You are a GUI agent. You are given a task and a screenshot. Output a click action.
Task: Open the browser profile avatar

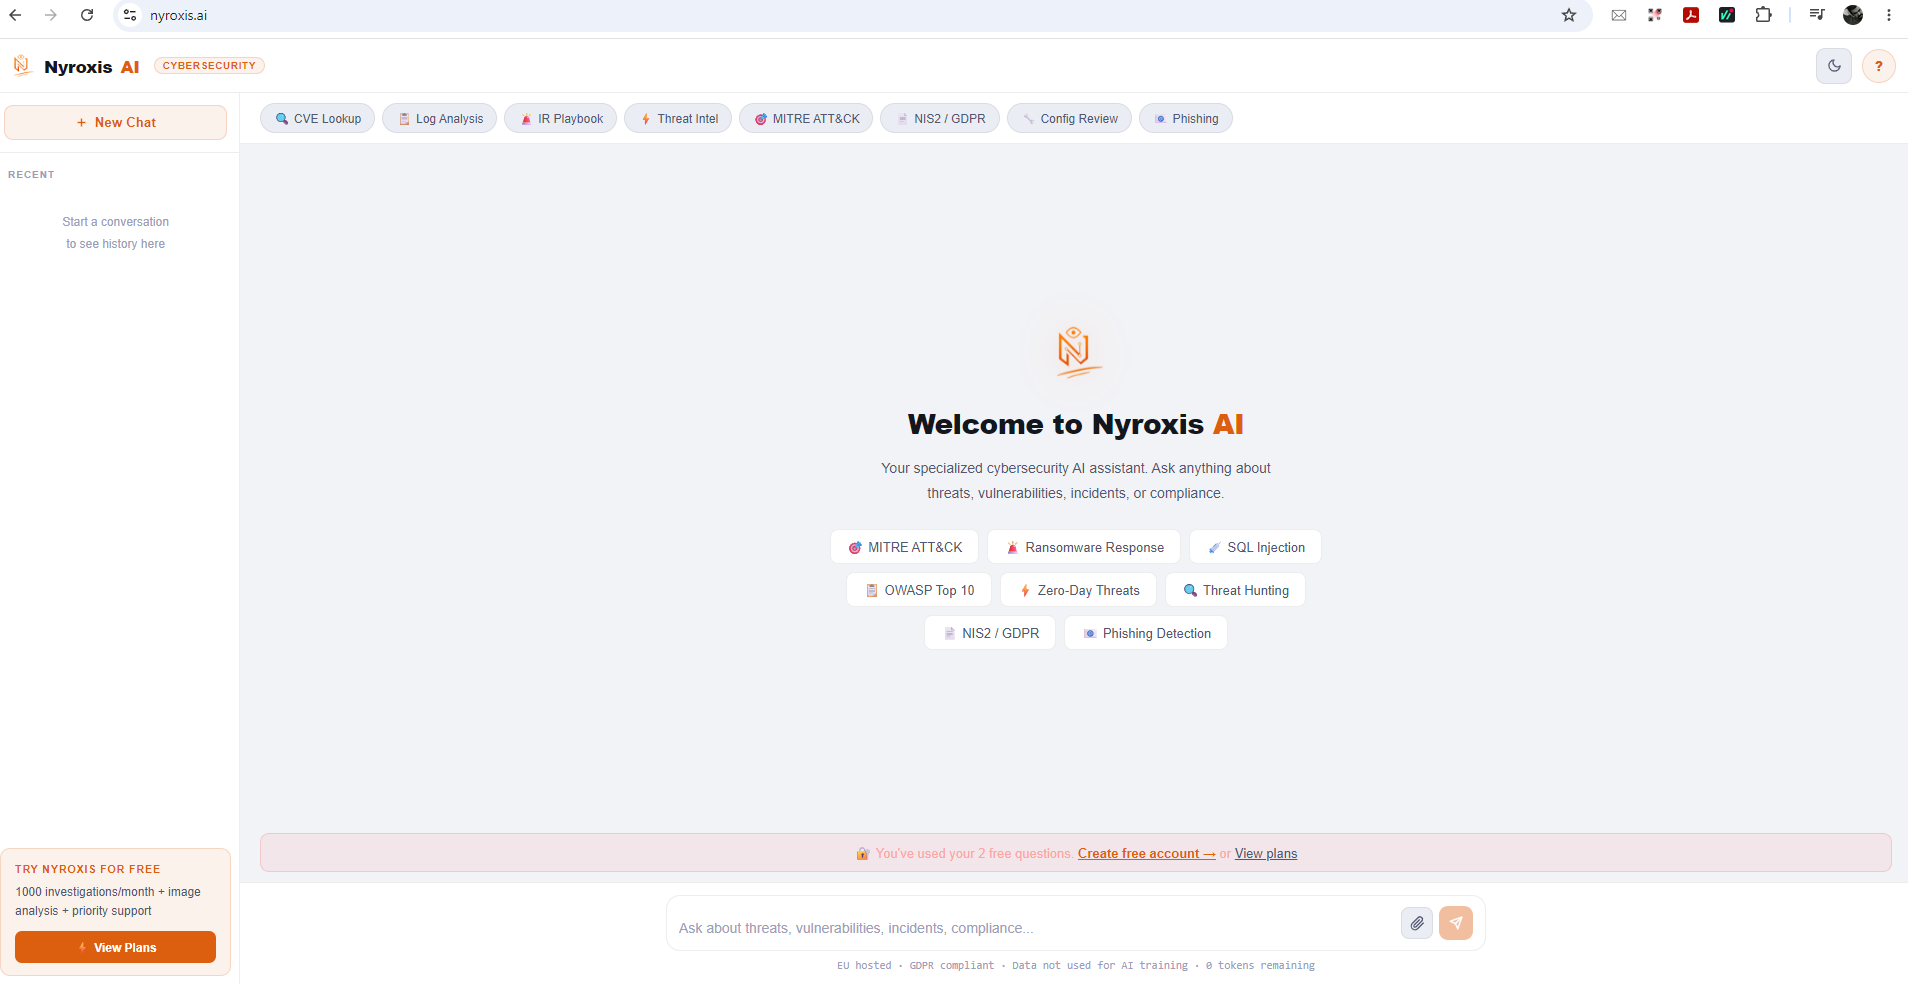click(1853, 15)
